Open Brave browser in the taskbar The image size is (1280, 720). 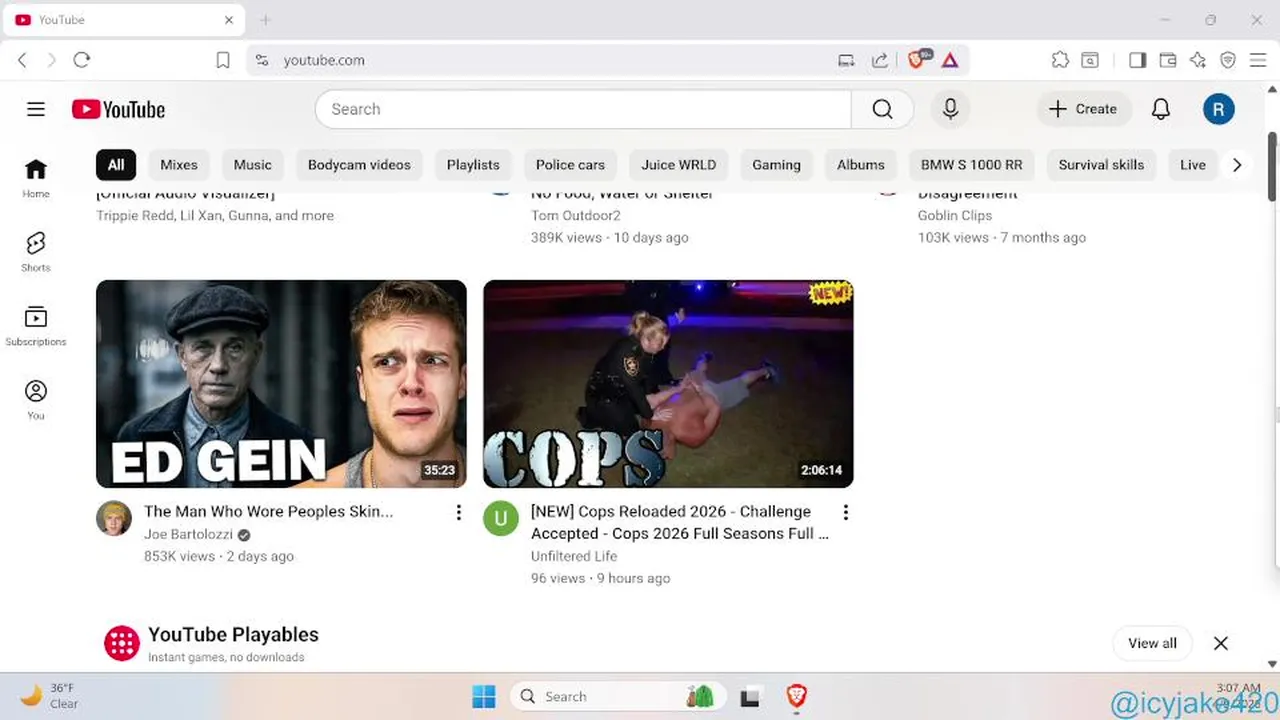coord(796,696)
